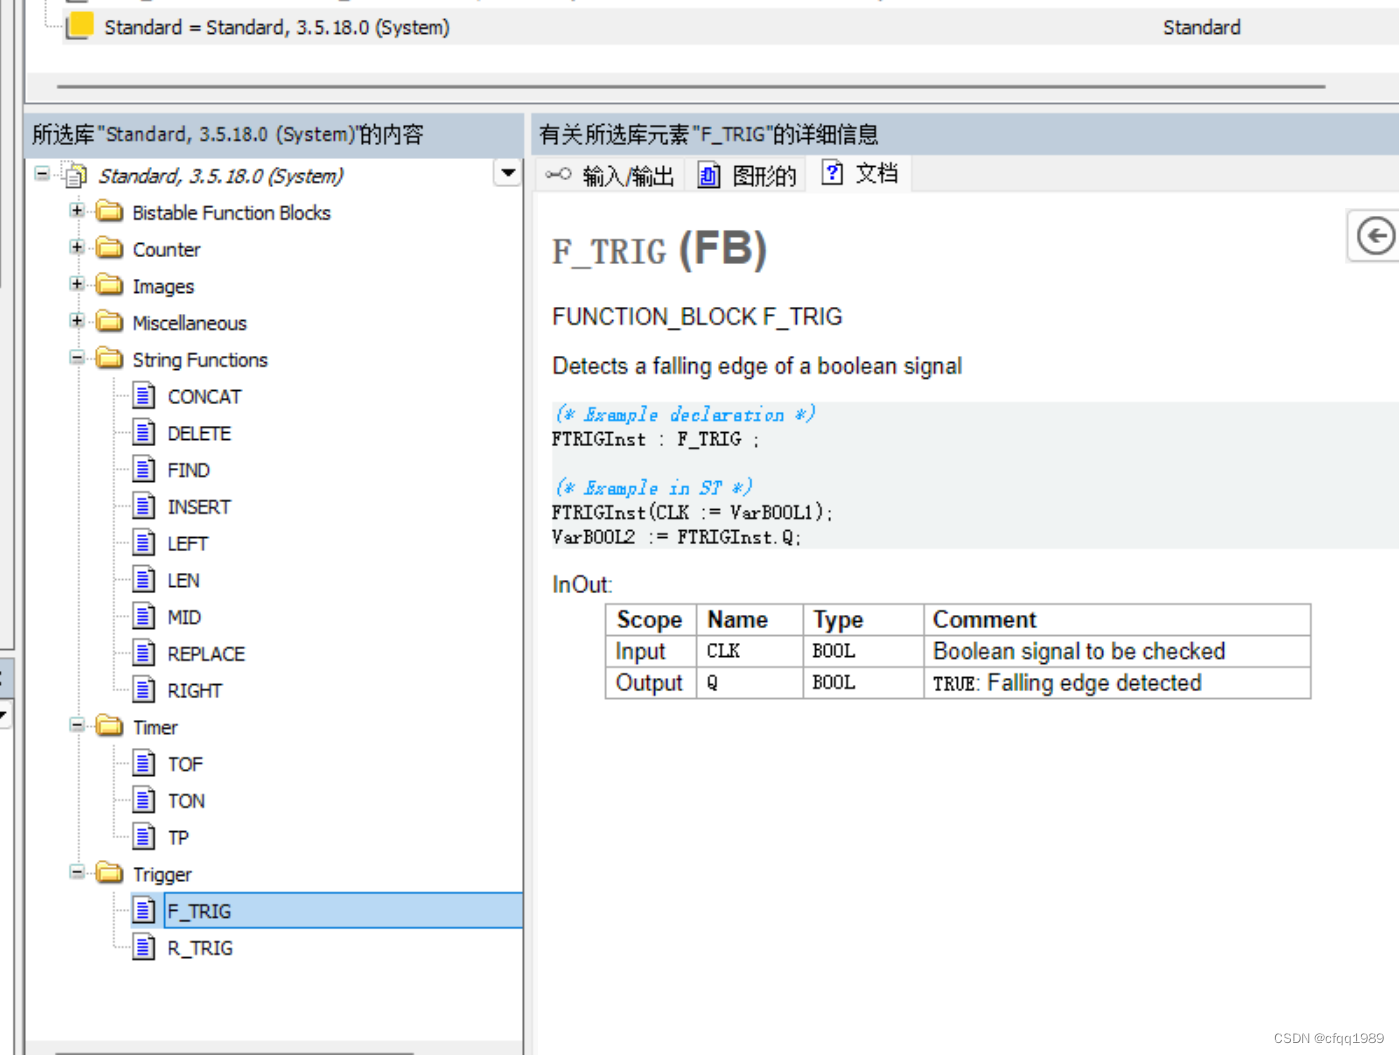1399x1055 pixels.
Task: Click the TP document icon
Action: point(144,837)
